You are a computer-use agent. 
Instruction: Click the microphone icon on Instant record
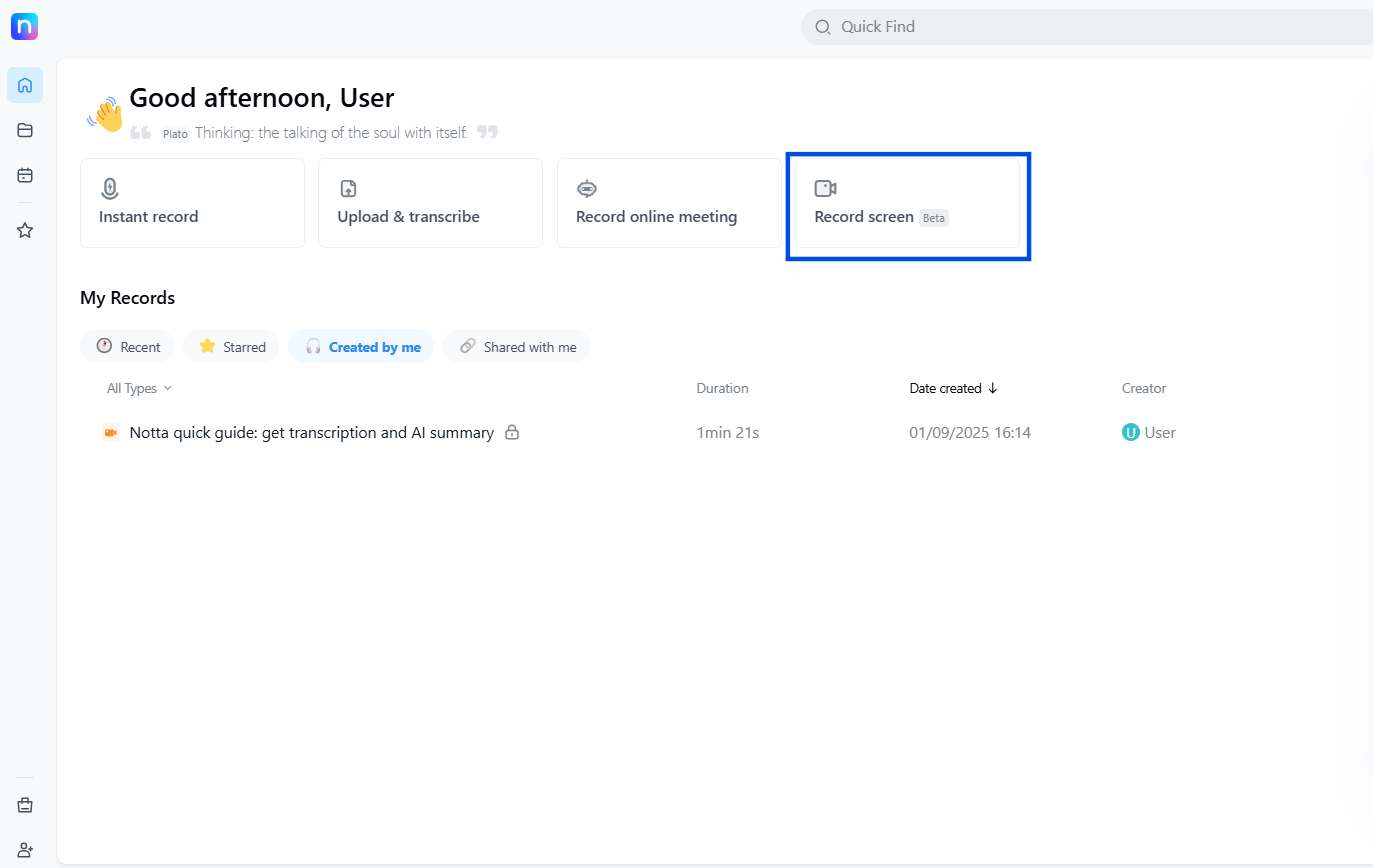[x=110, y=188]
